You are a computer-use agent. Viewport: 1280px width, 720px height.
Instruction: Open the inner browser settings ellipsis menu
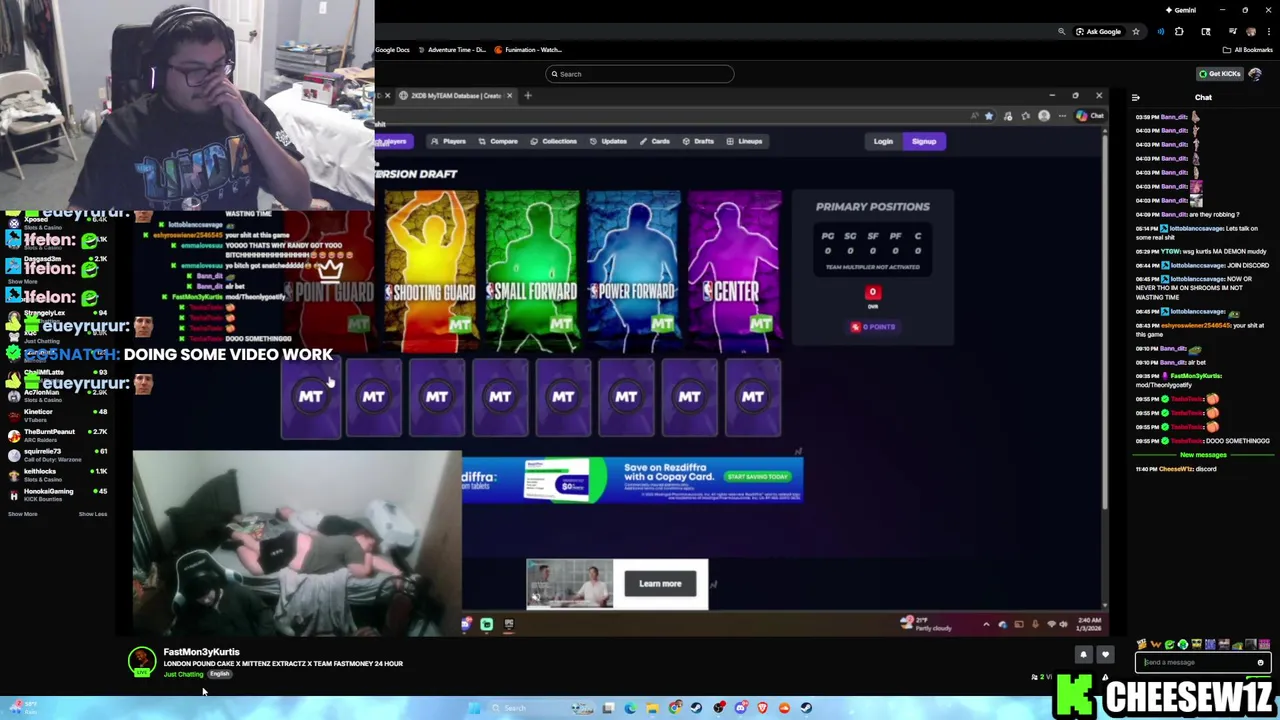point(1062,116)
